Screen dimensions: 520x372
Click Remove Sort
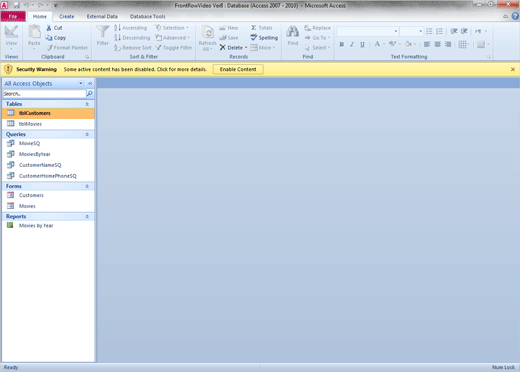coord(133,48)
